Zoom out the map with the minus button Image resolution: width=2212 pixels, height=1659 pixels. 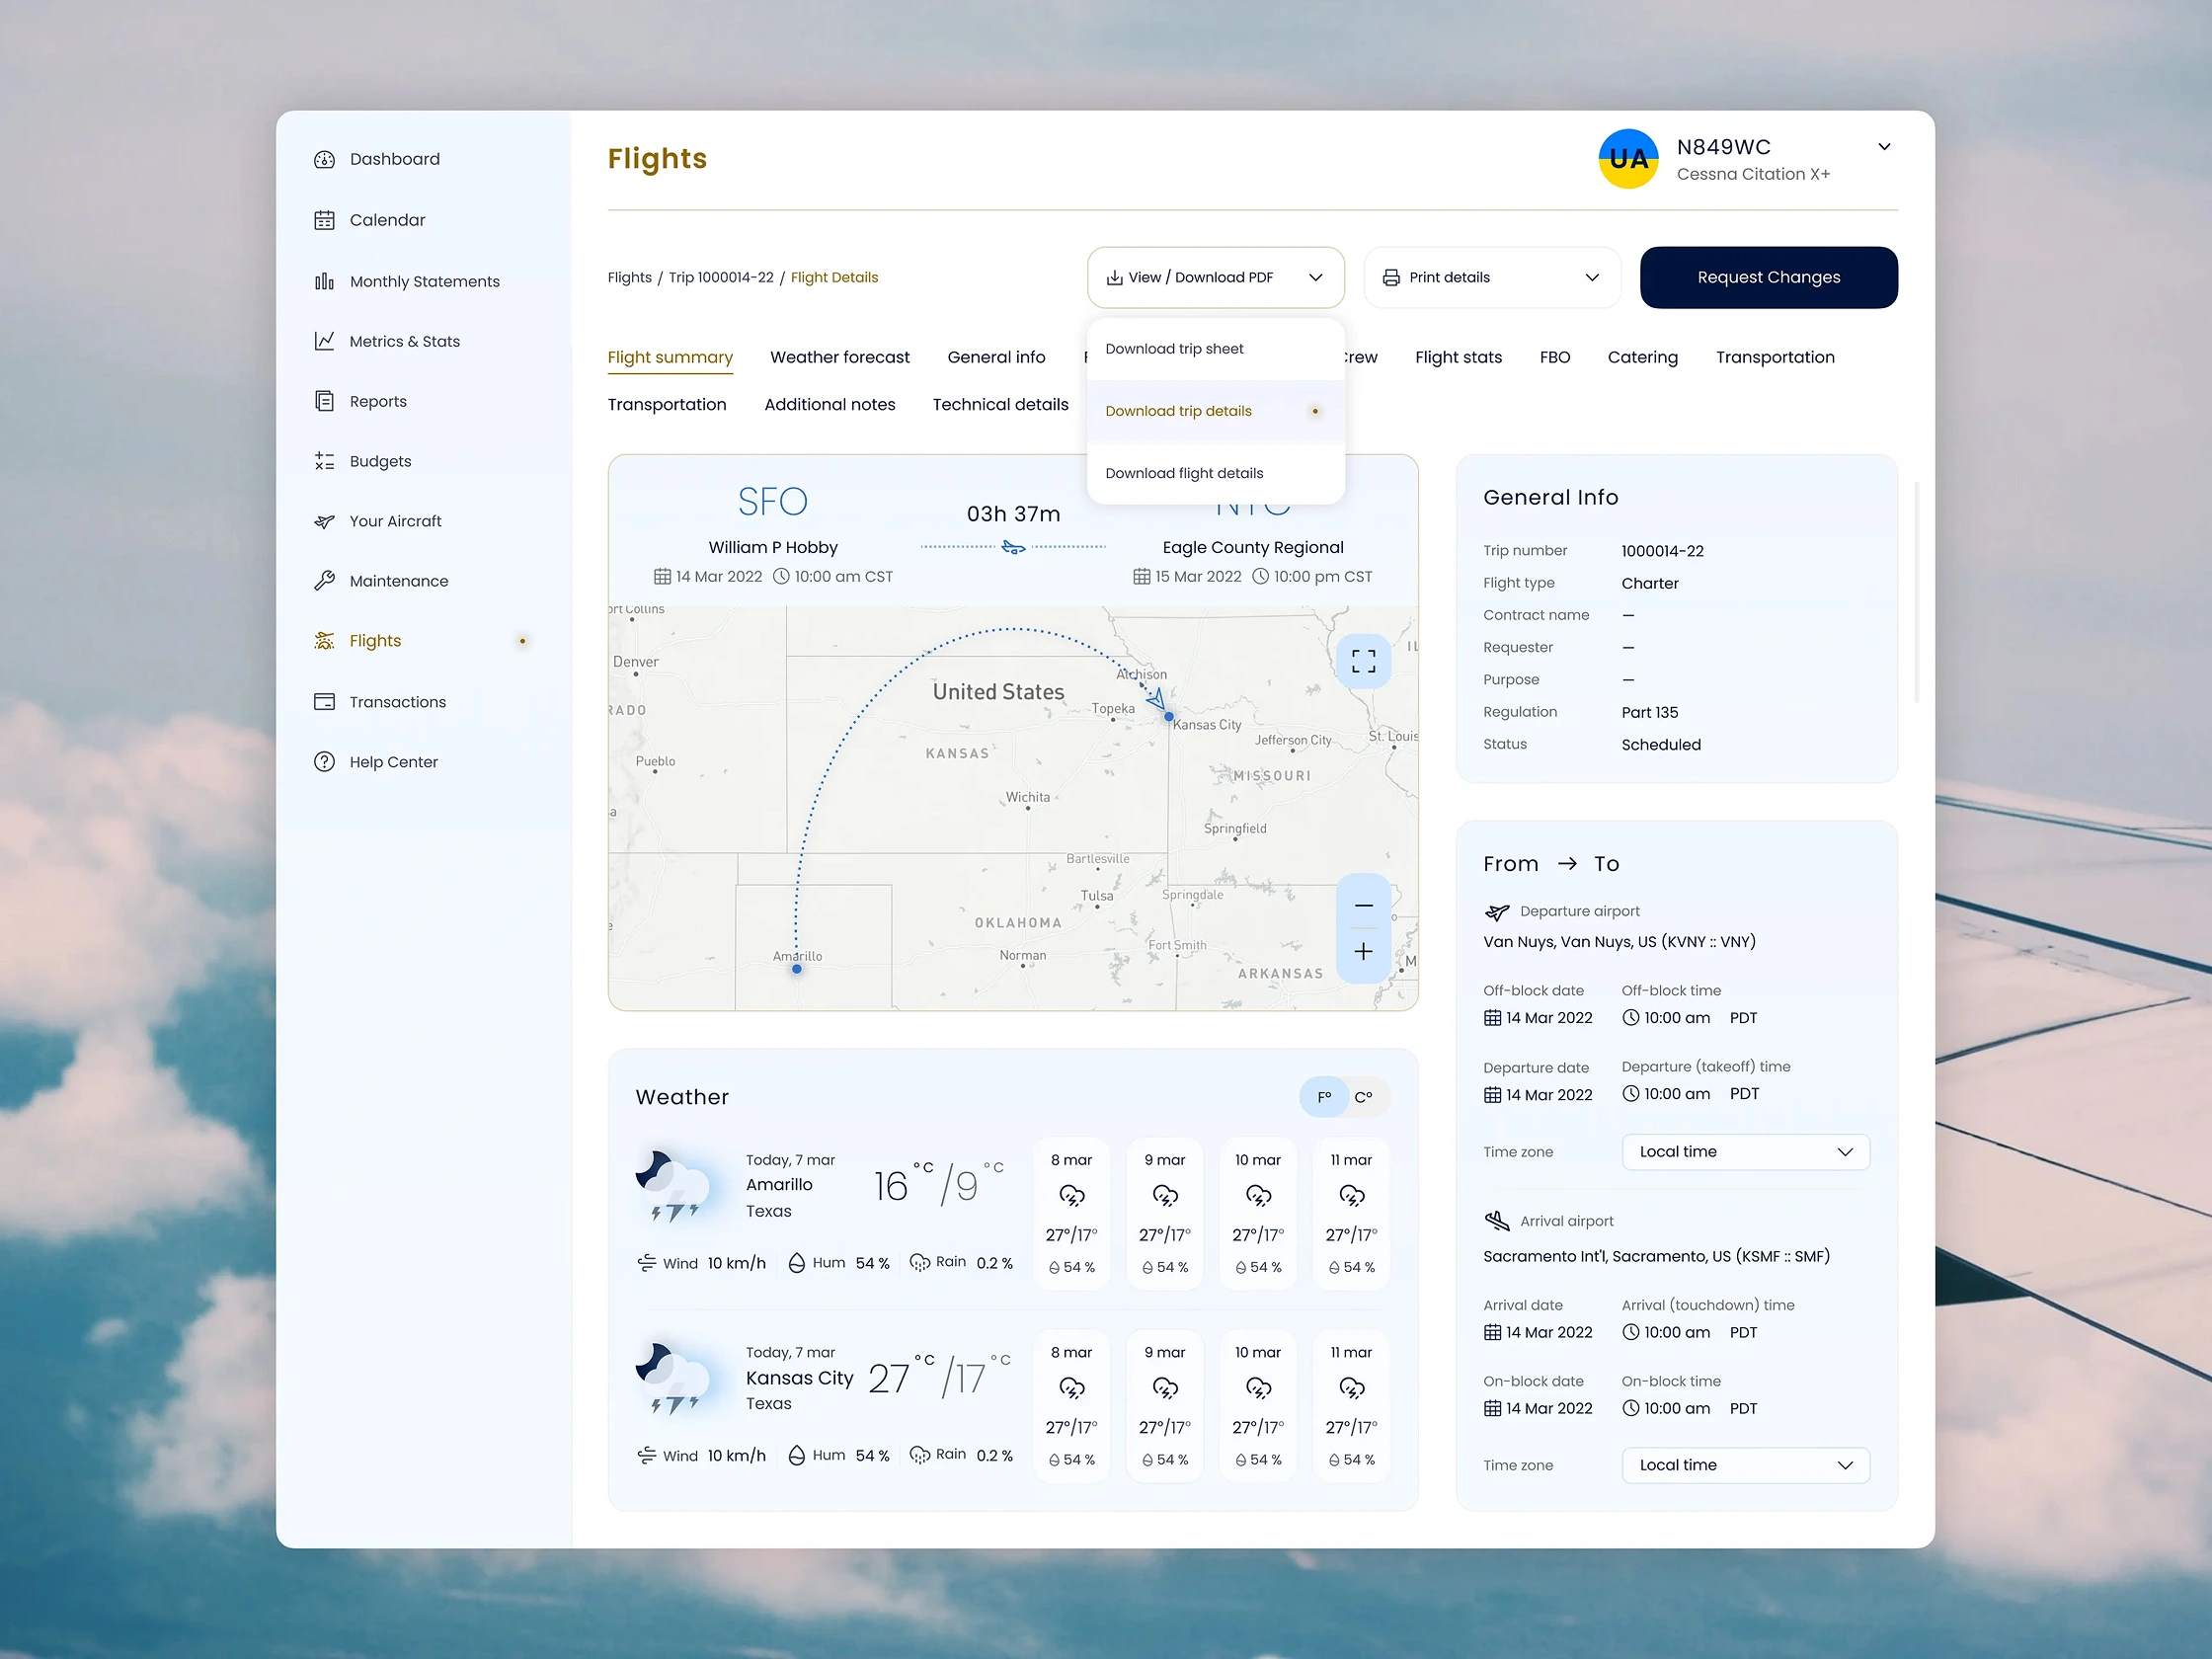pyautogui.click(x=1363, y=905)
